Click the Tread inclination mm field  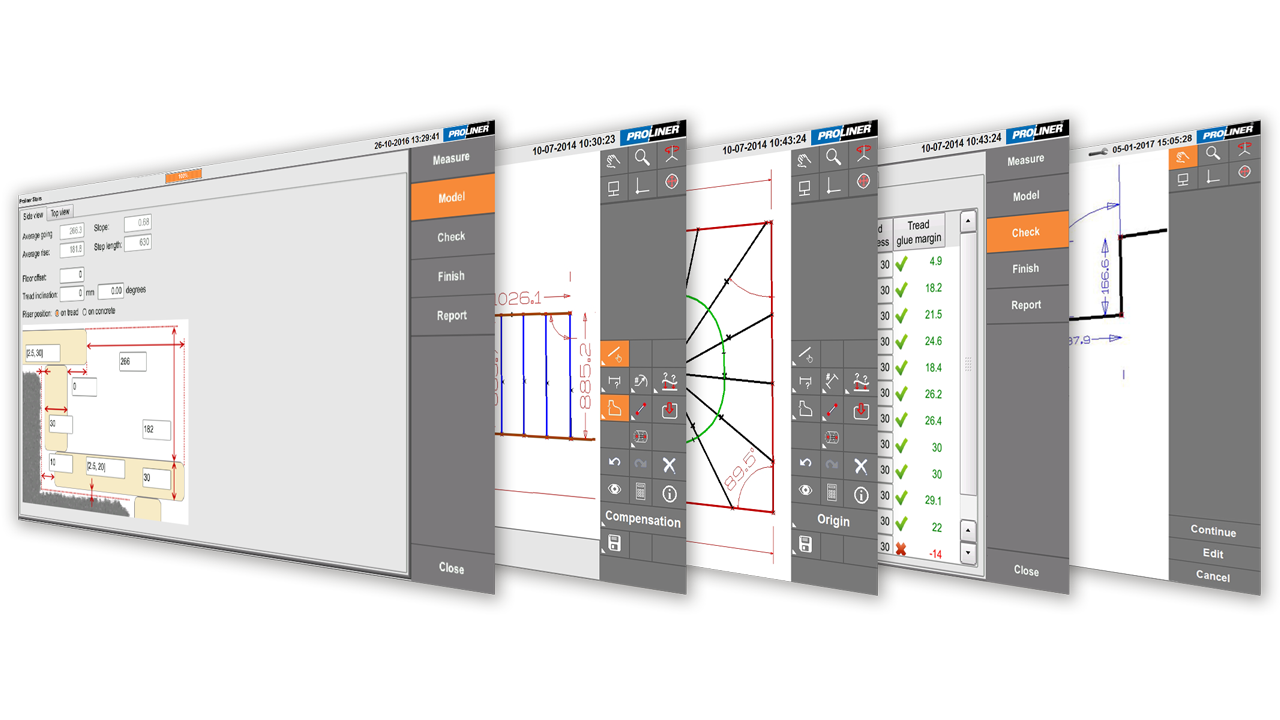pyautogui.click(x=72, y=293)
